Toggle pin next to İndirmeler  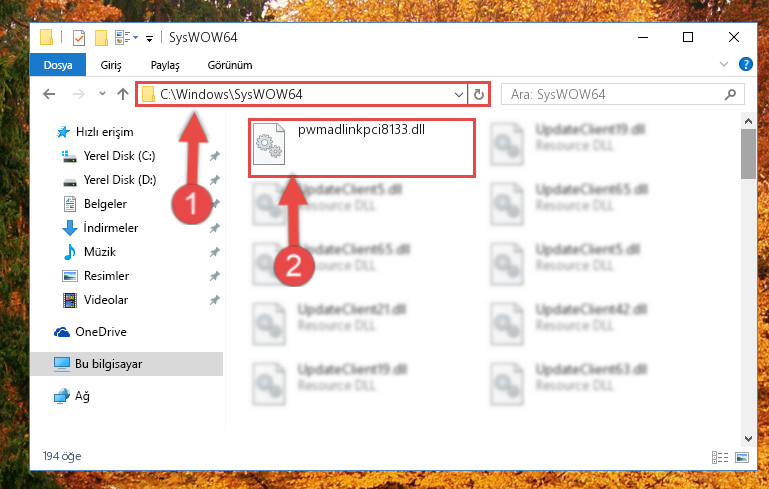pyautogui.click(x=214, y=228)
